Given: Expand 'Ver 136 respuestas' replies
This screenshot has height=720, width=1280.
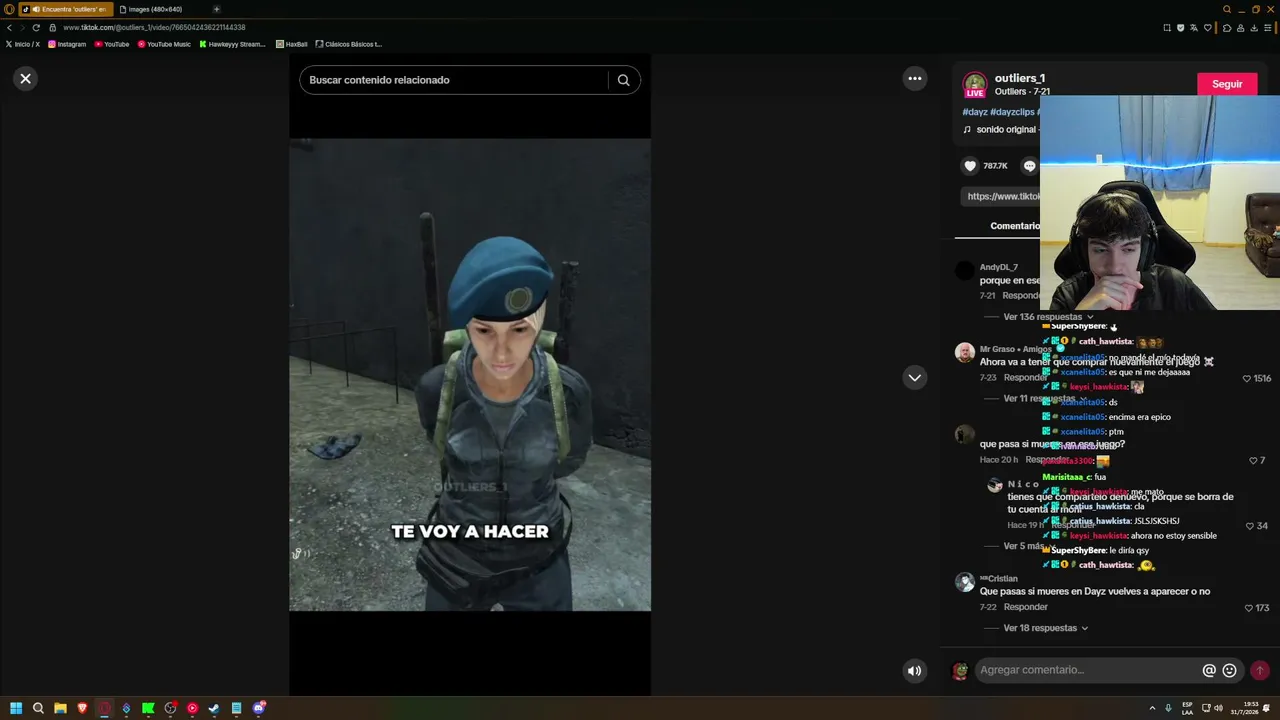Looking at the screenshot, I should point(1048,317).
